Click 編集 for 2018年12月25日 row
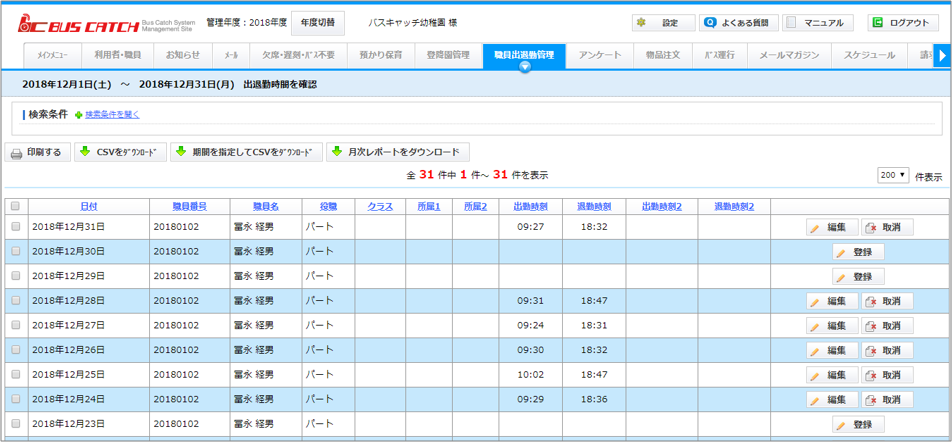This screenshot has height=442, width=952. click(832, 375)
